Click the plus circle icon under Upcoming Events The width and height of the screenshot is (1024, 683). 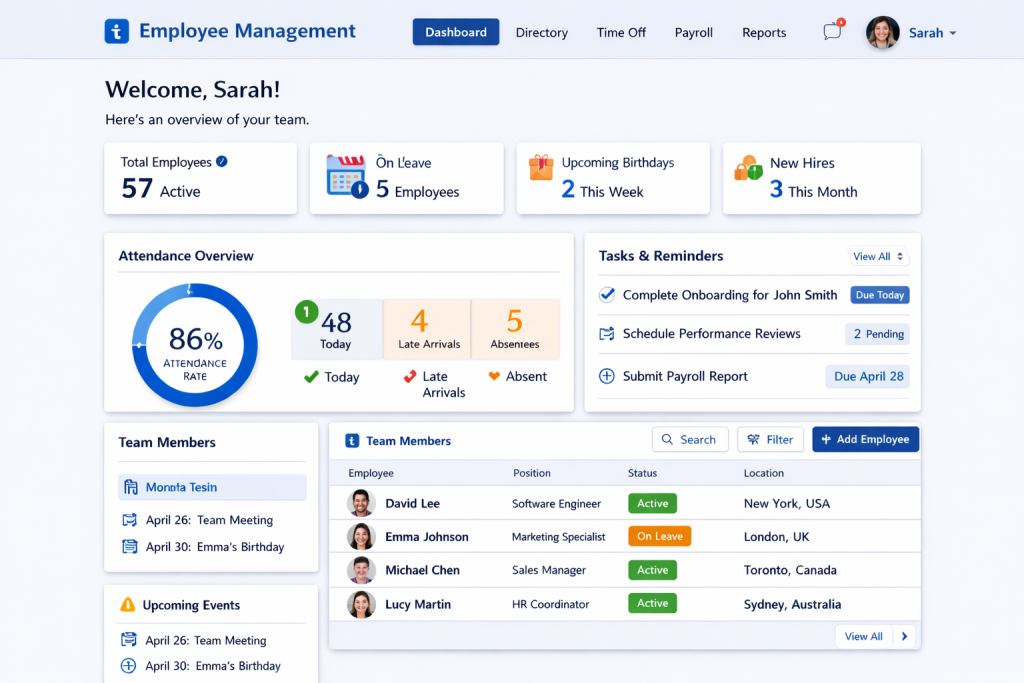129,666
